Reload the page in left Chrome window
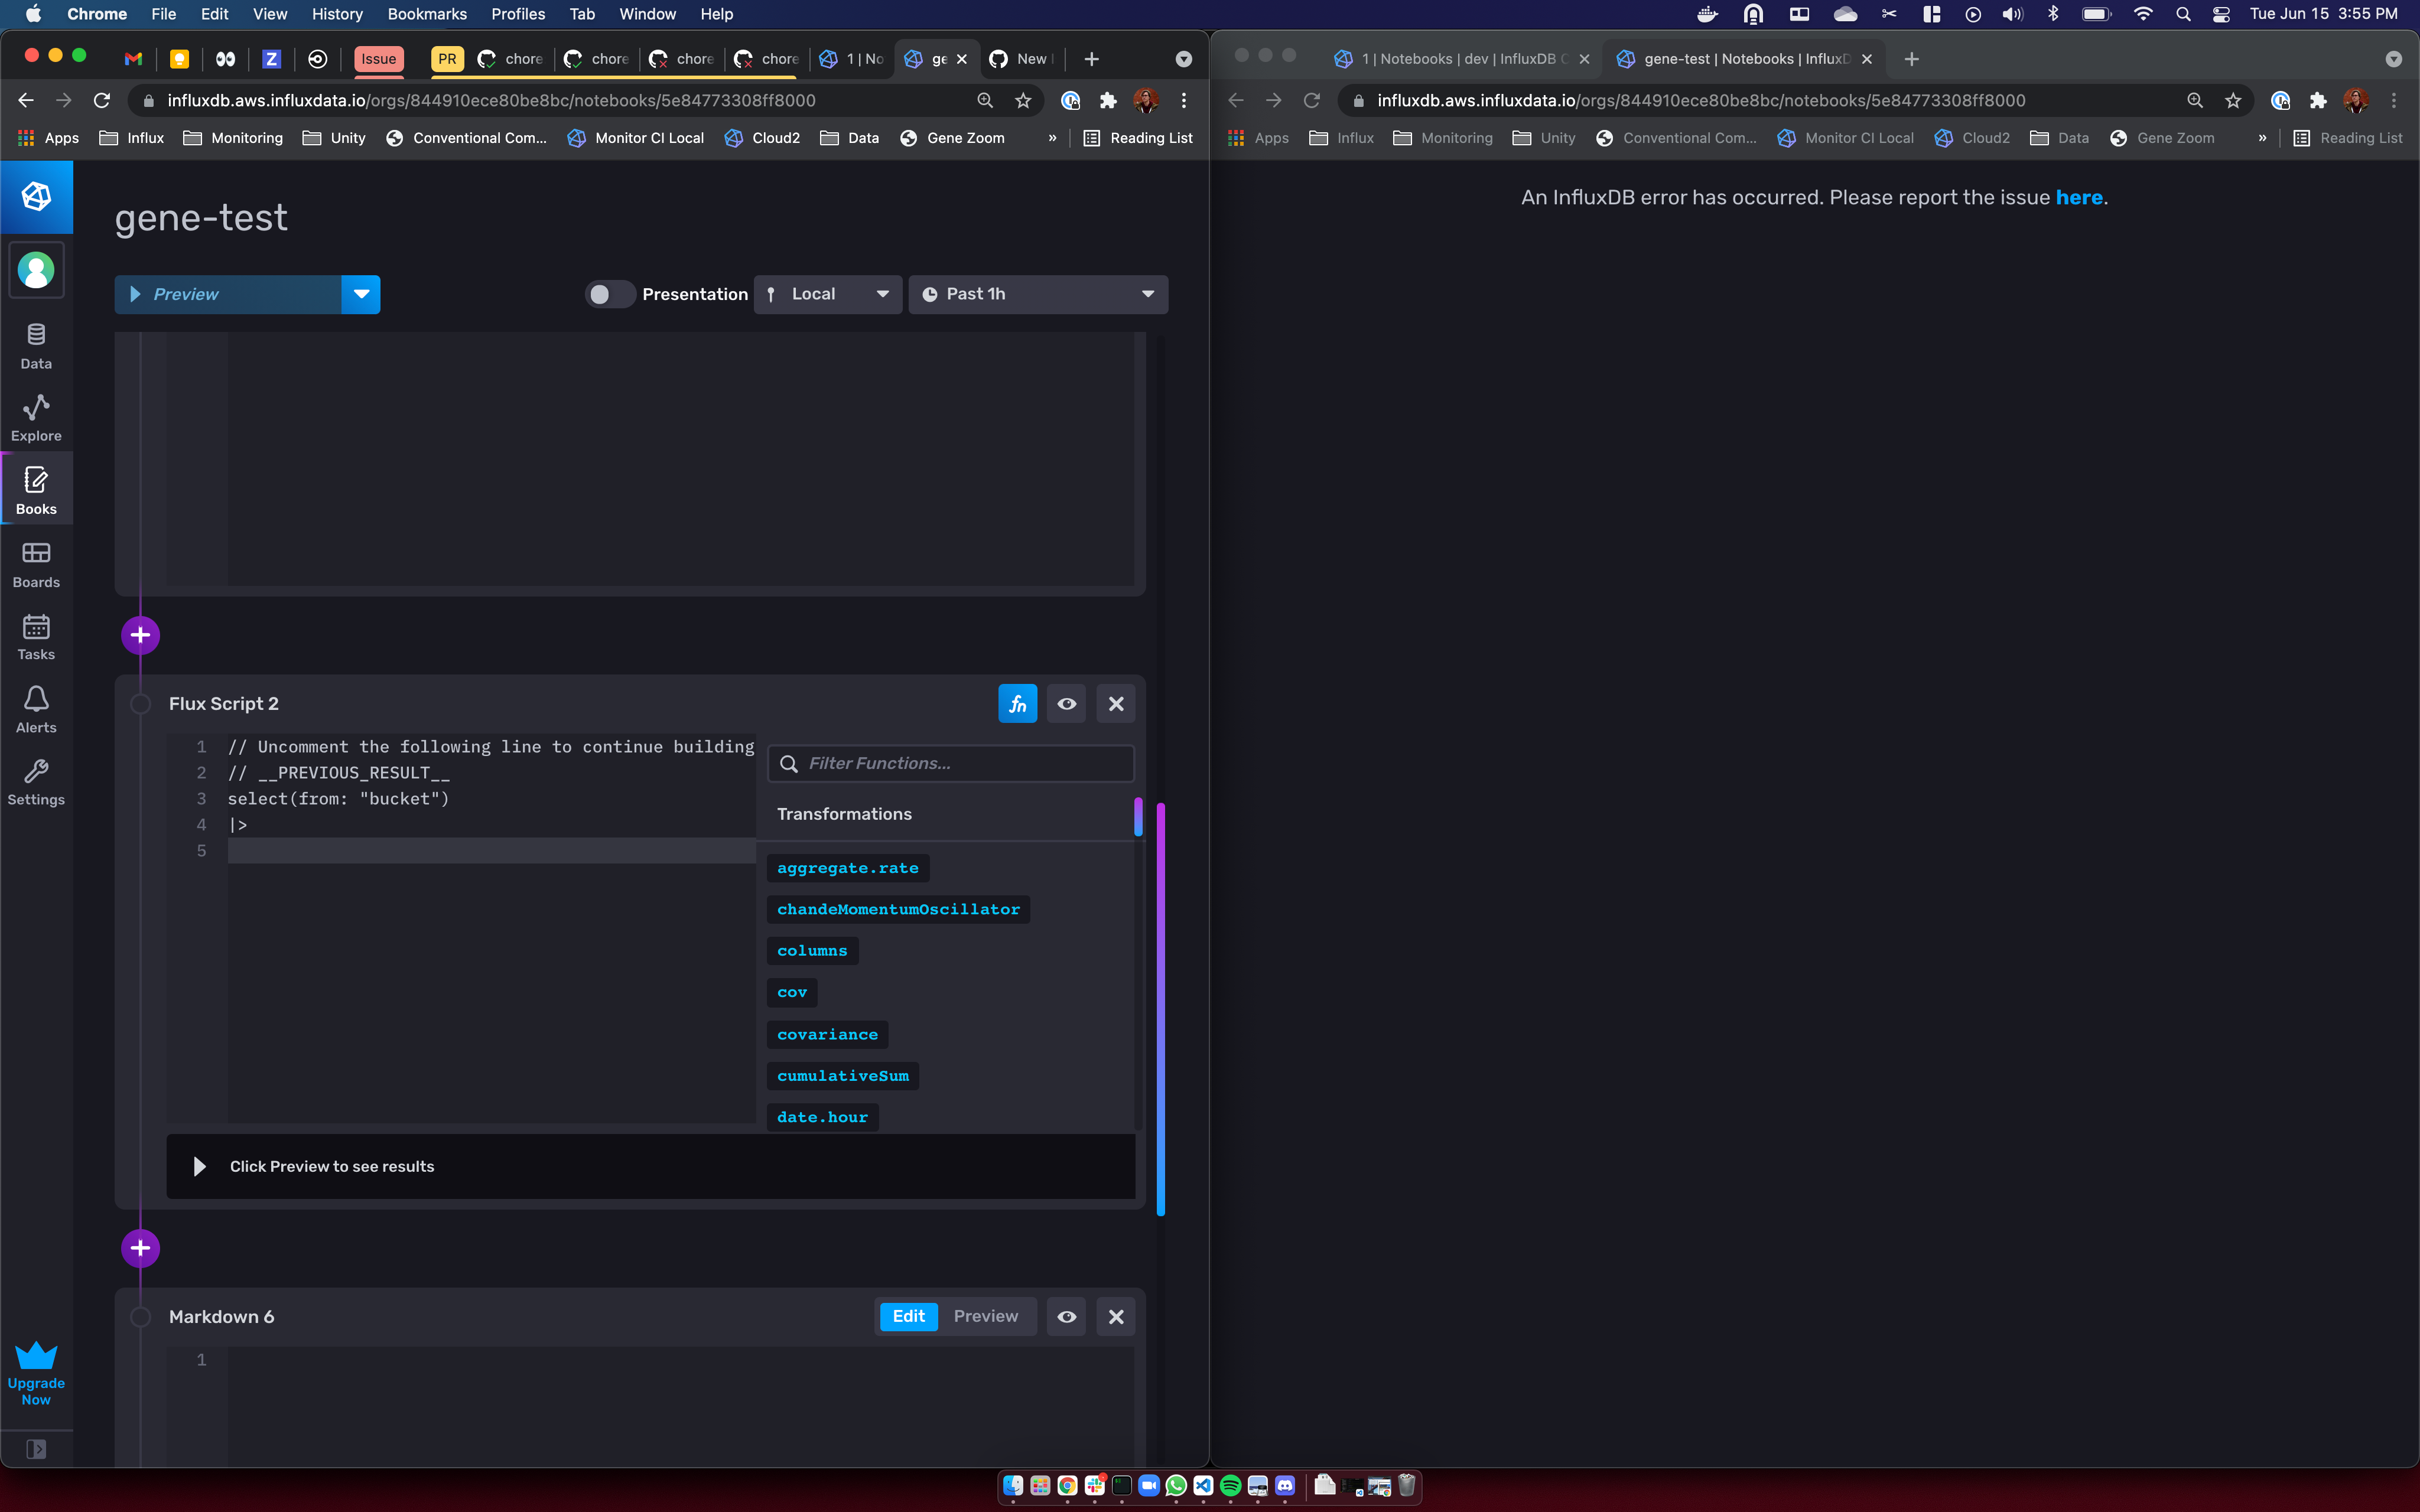2420x1512 pixels. click(x=102, y=100)
